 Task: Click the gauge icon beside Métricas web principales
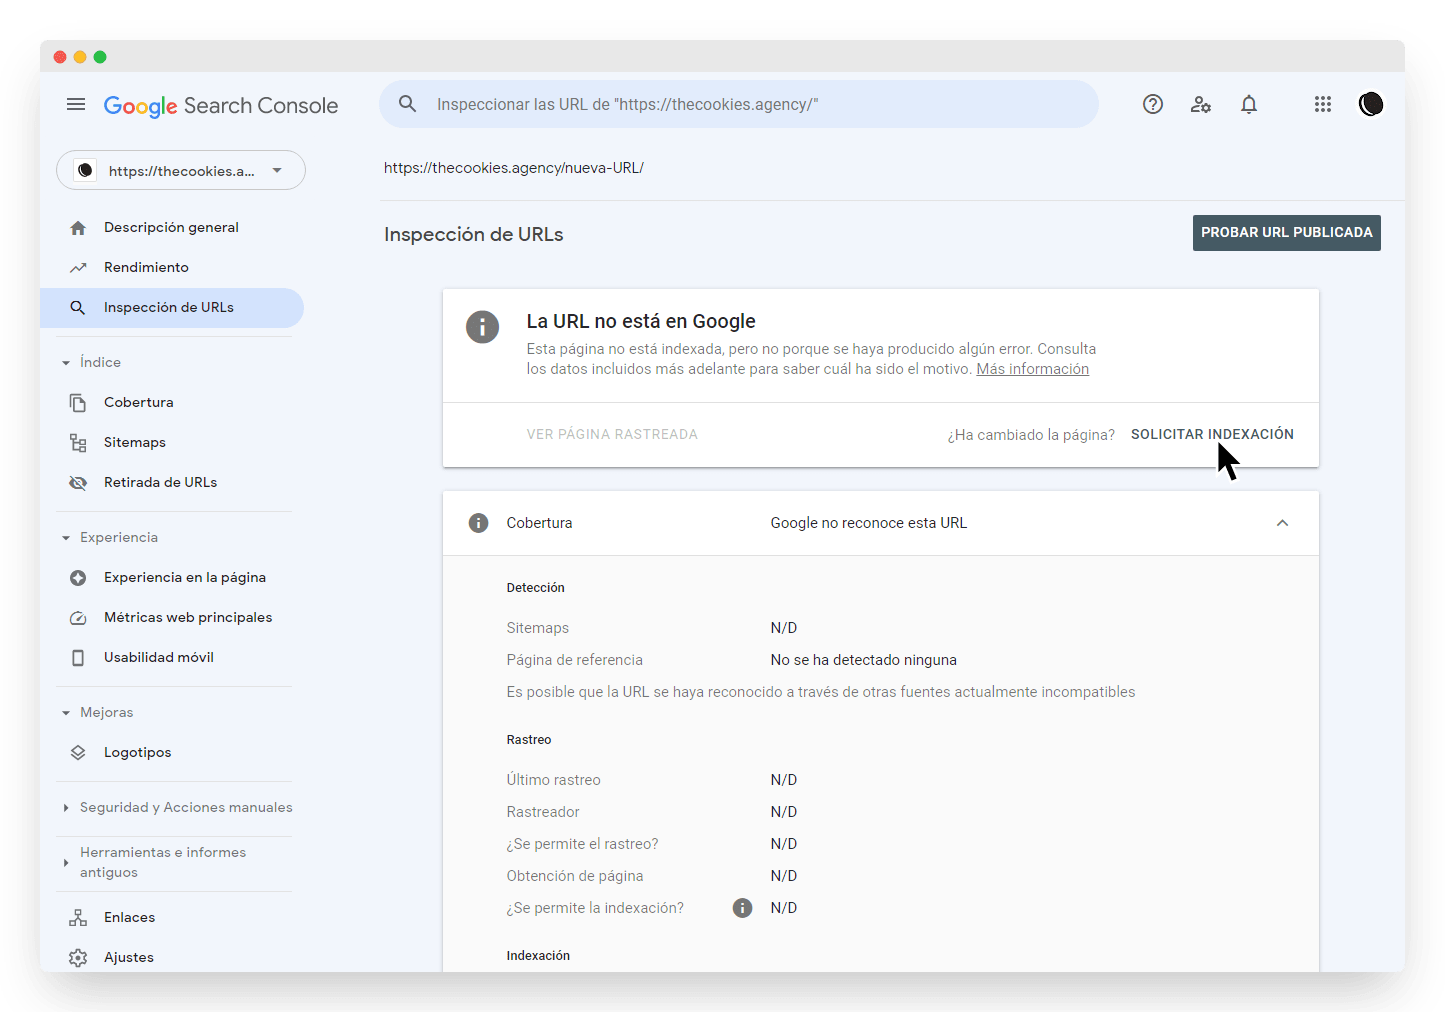[78, 618]
